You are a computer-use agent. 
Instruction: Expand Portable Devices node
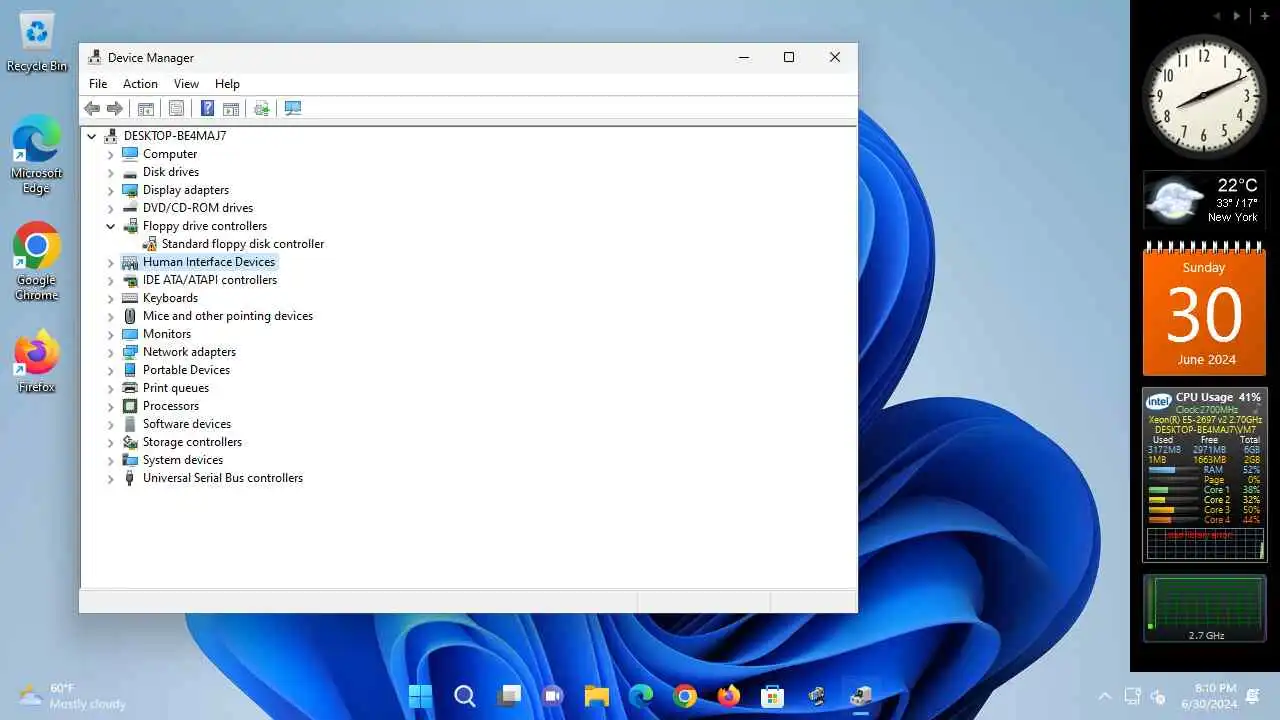pos(111,370)
